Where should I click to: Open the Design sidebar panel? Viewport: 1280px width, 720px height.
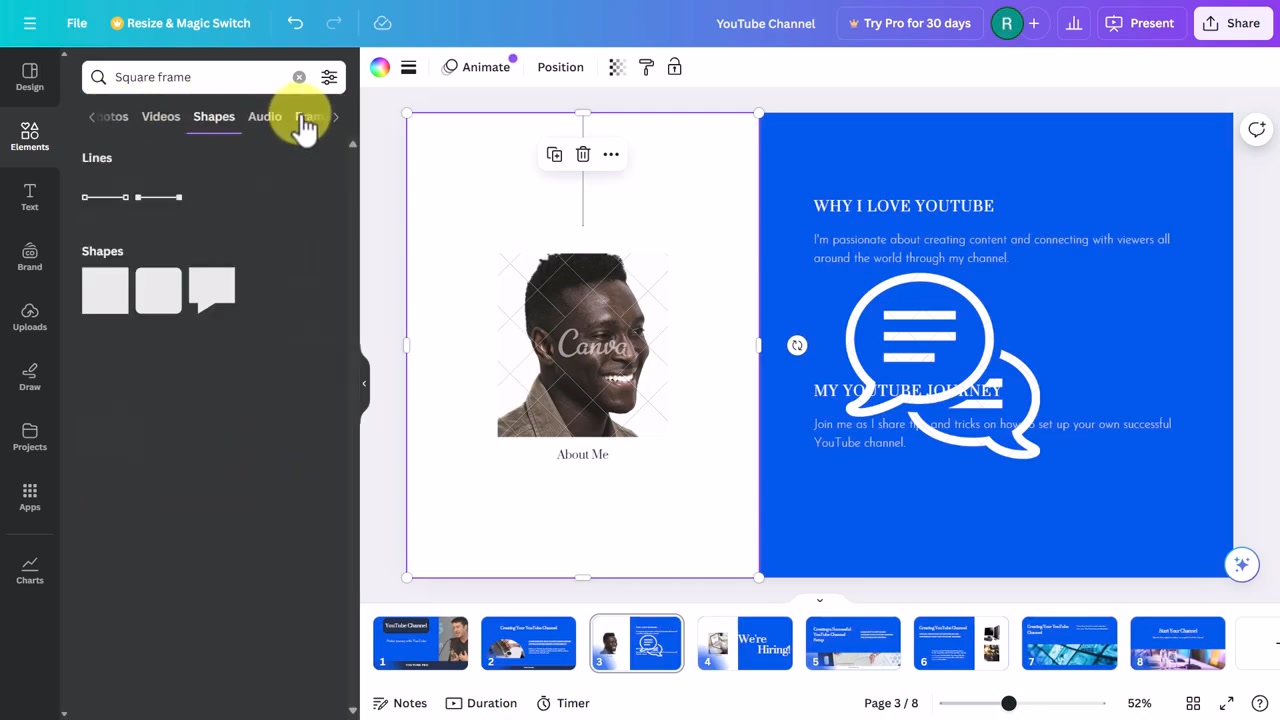30,77
